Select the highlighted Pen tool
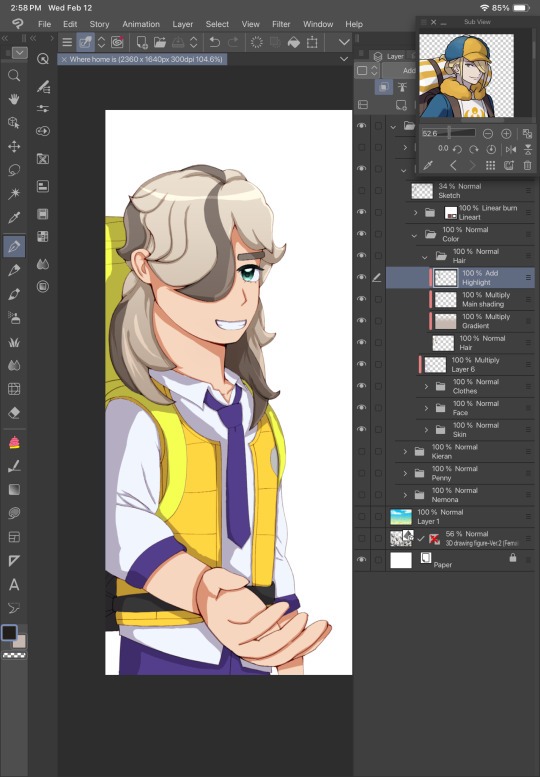The height and width of the screenshot is (777, 540). [x=14, y=246]
